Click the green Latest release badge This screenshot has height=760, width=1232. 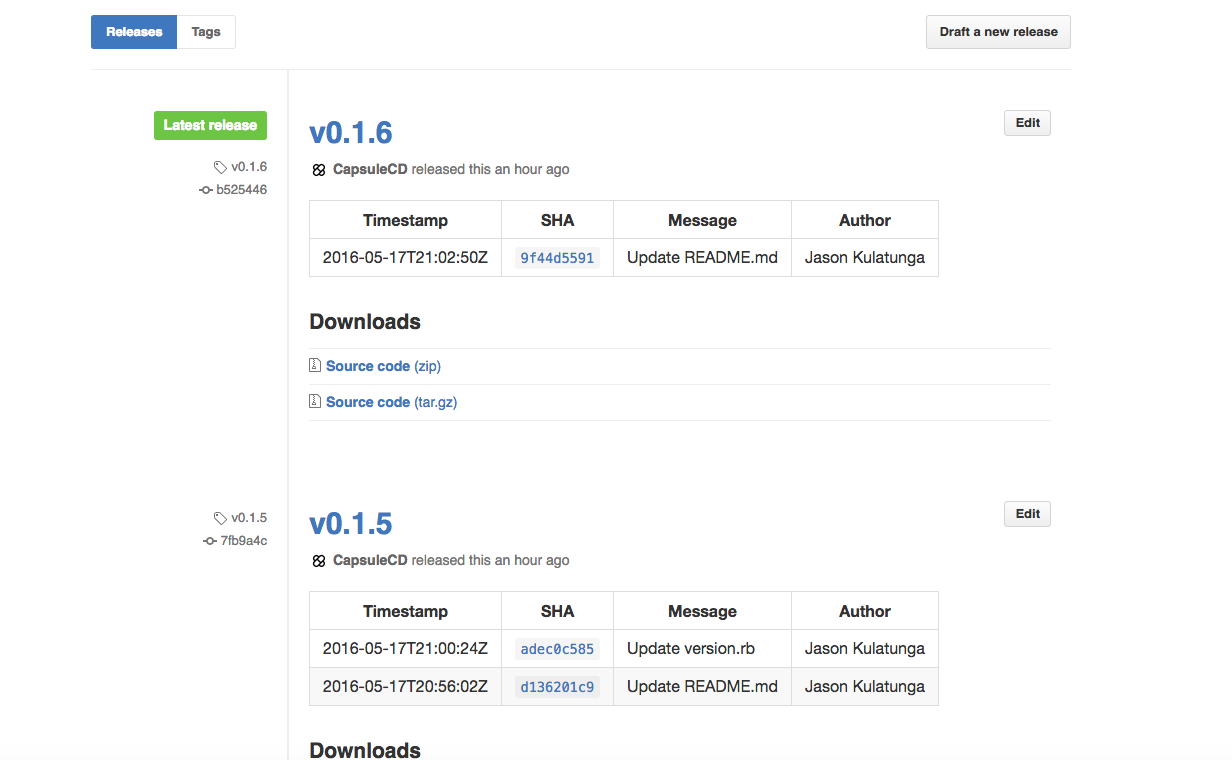[210, 125]
